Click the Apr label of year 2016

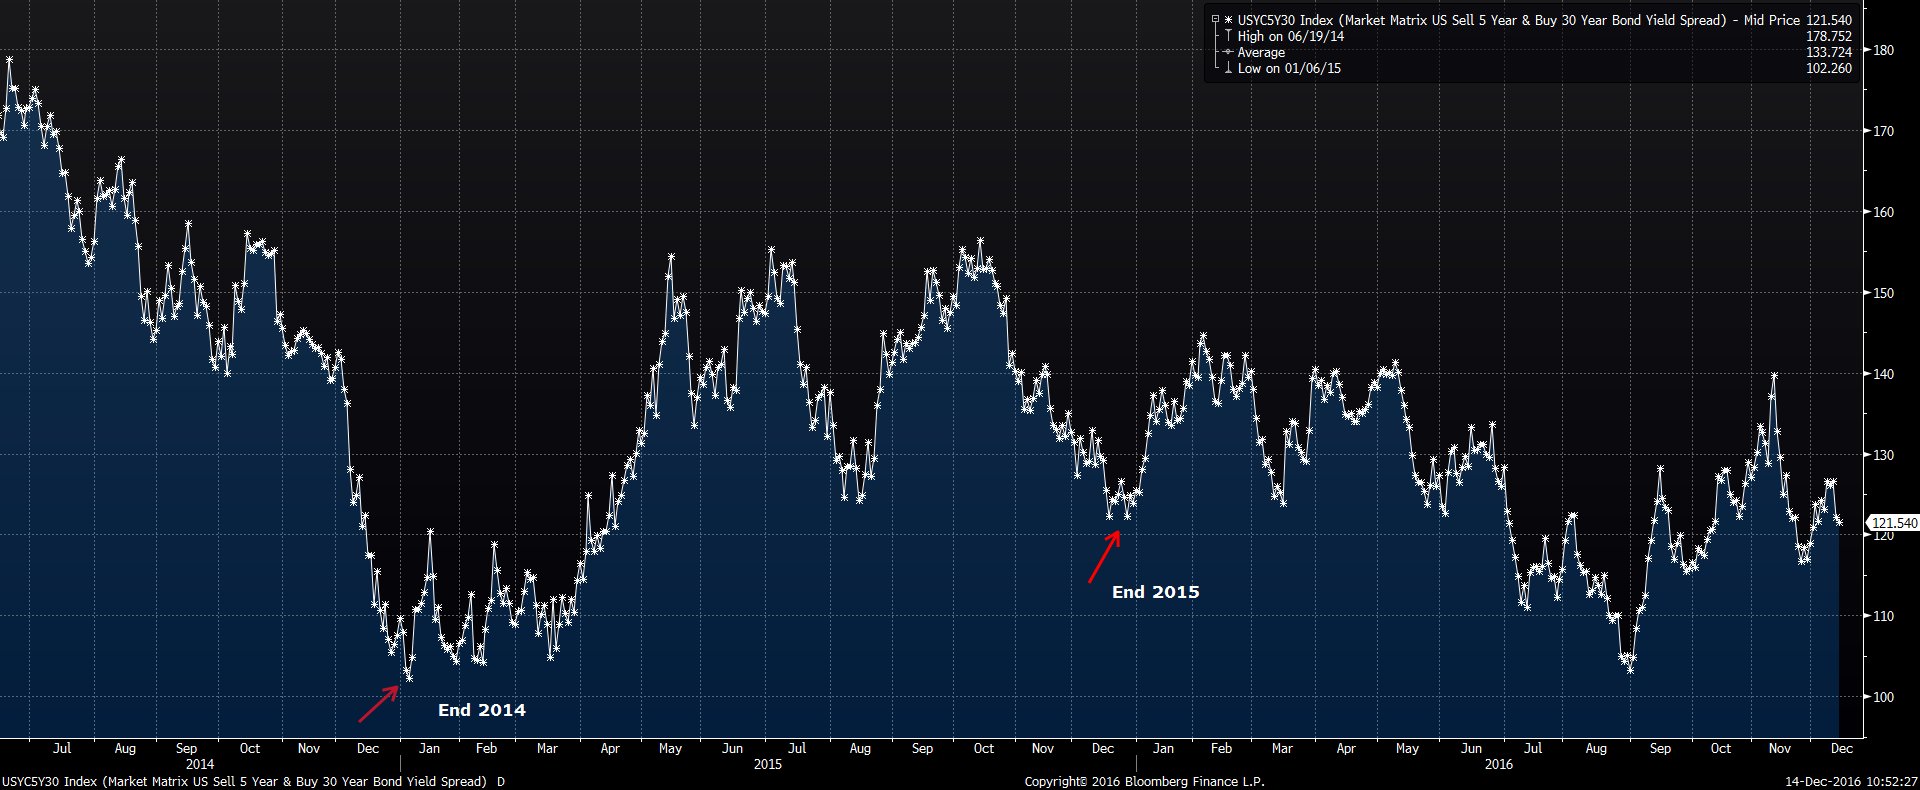(1346, 748)
